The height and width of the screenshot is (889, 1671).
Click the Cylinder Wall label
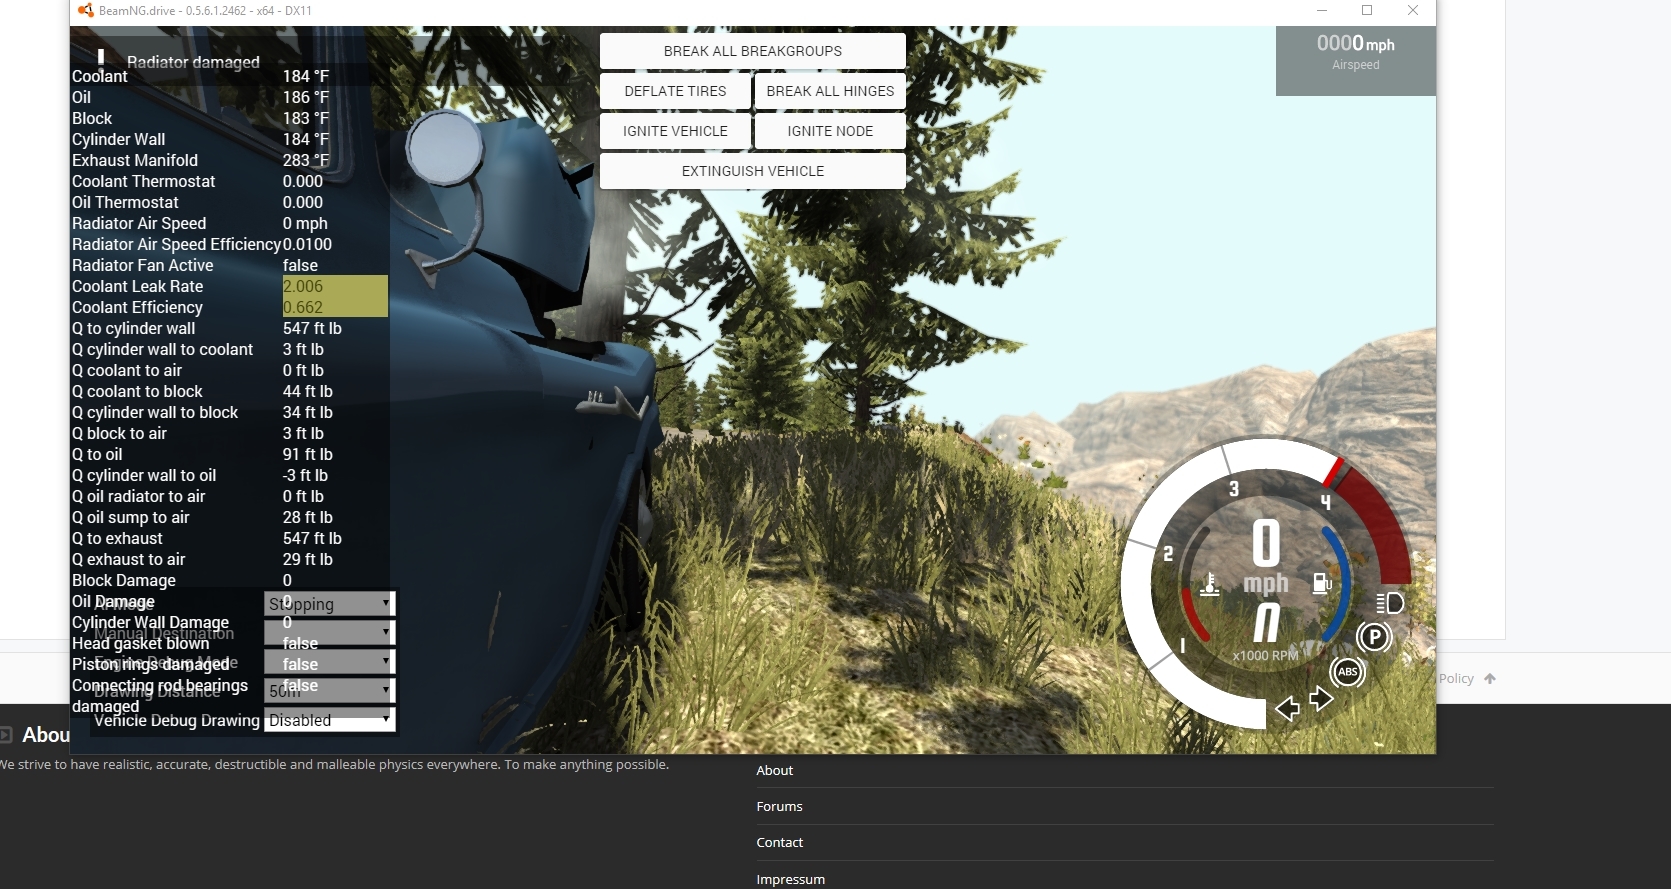118,139
